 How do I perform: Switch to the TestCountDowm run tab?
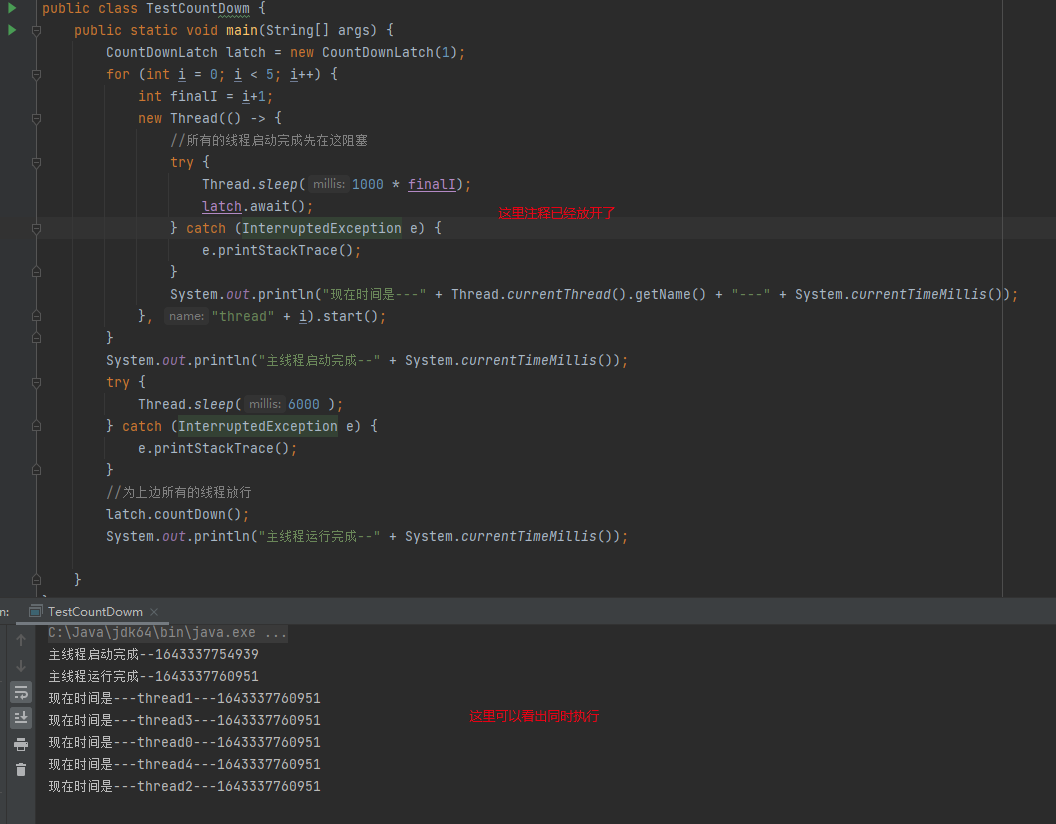point(95,612)
